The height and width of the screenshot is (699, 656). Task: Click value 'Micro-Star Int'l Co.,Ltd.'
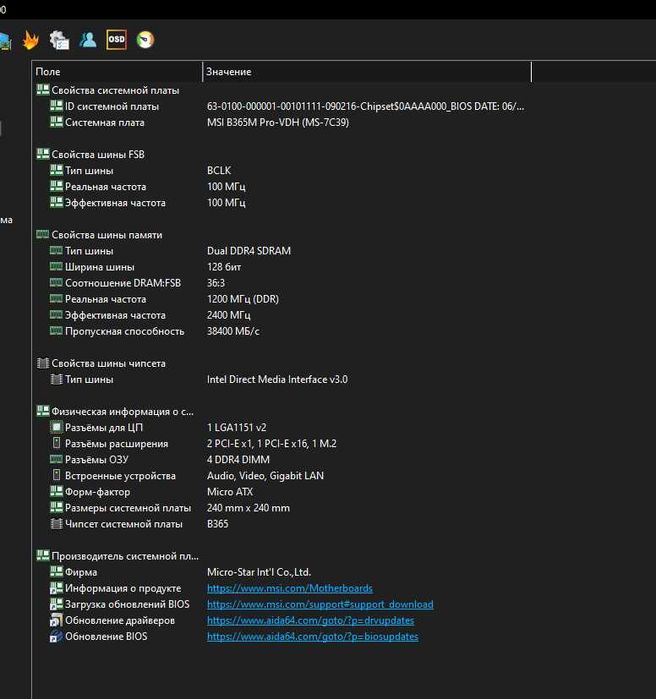pos(259,572)
